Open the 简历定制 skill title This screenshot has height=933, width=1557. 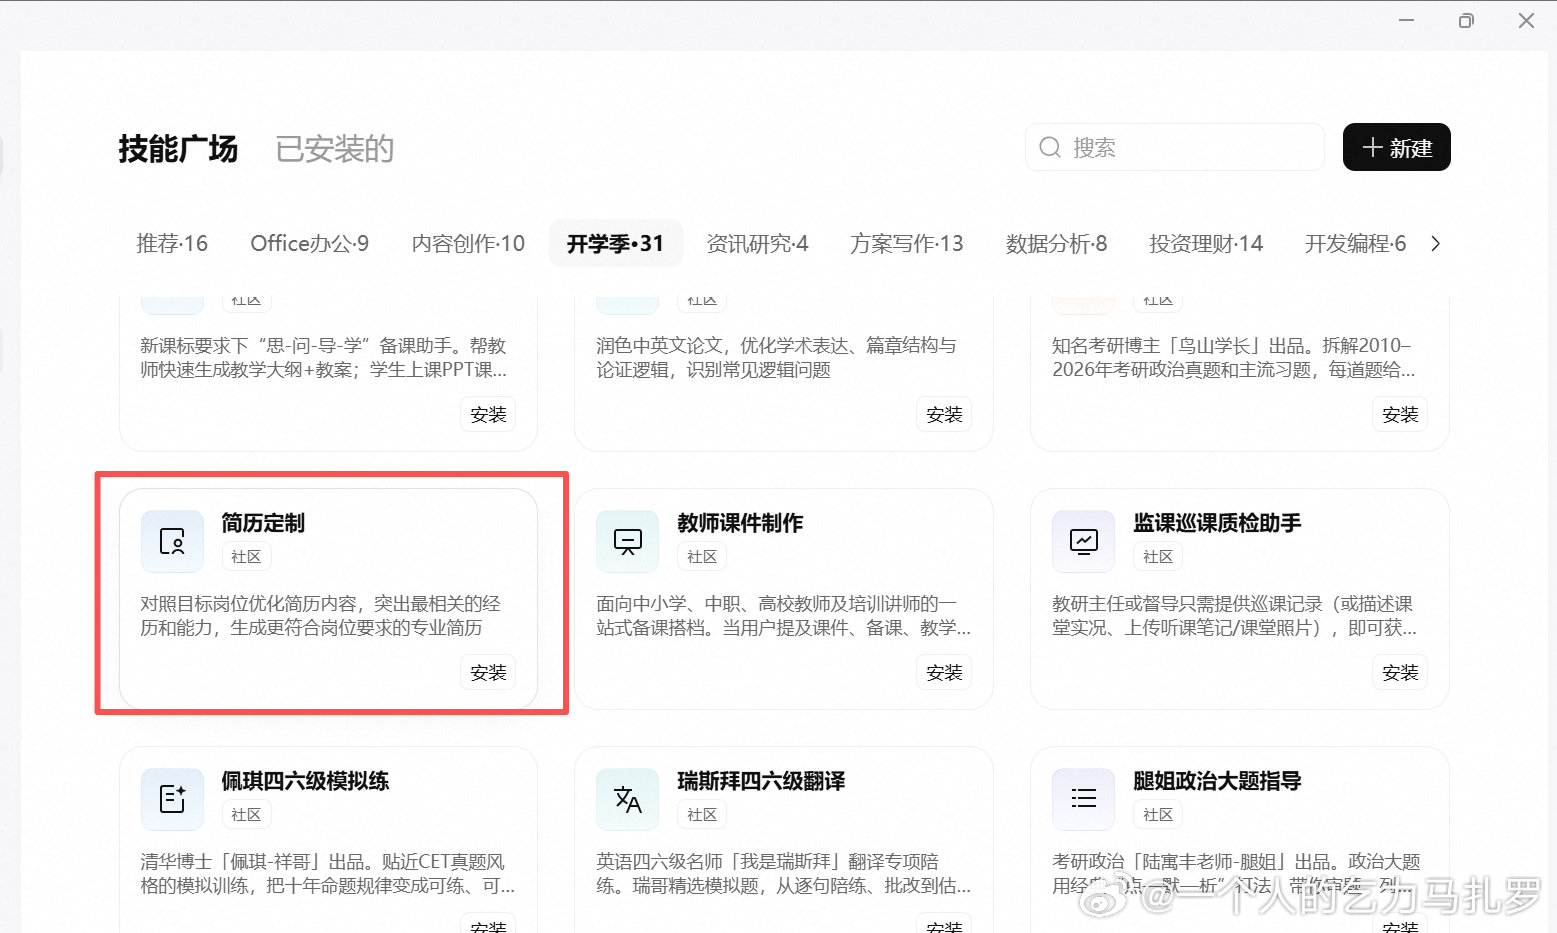click(263, 523)
